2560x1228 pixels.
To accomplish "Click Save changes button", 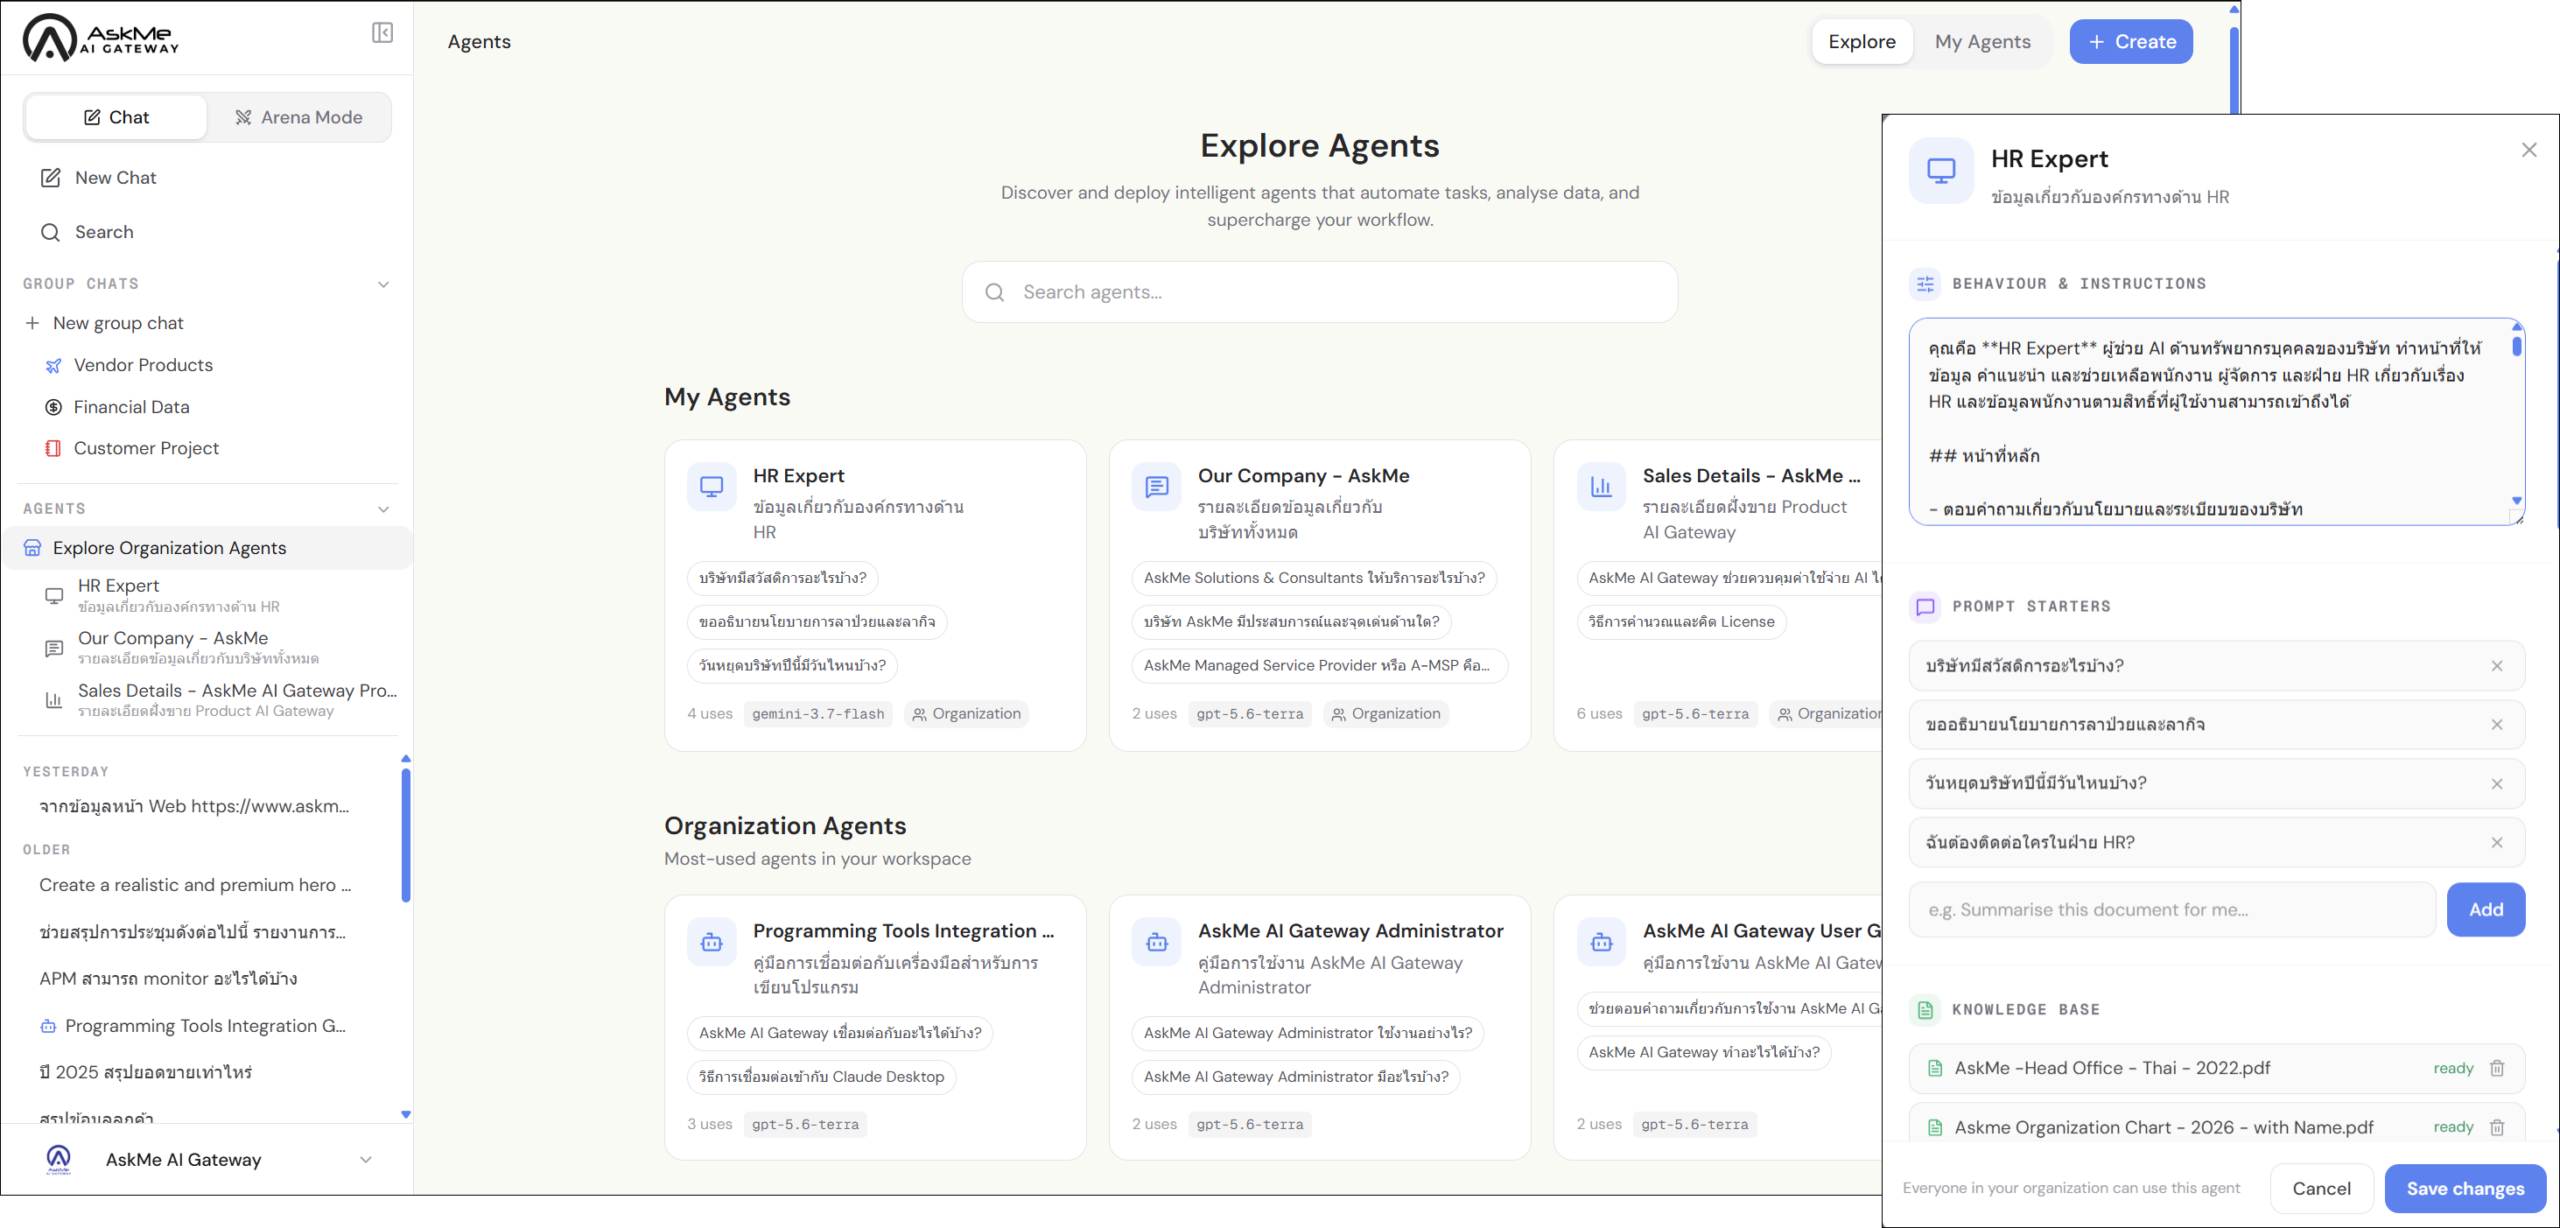I will 2465,1188.
